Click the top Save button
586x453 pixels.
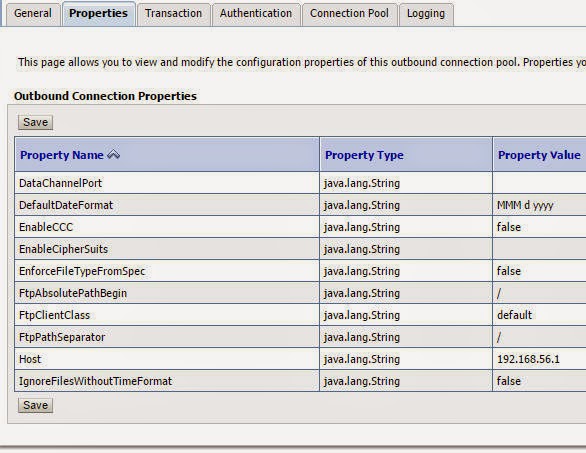click(36, 122)
